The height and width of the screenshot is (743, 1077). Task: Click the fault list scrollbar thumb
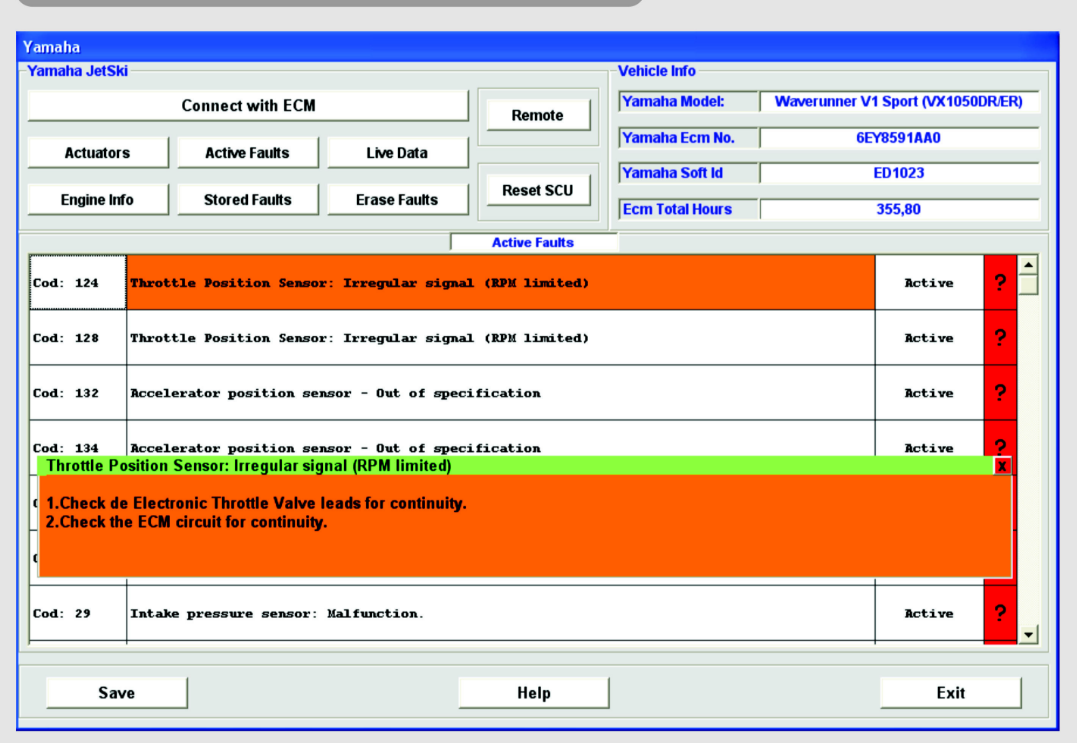[1028, 285]
